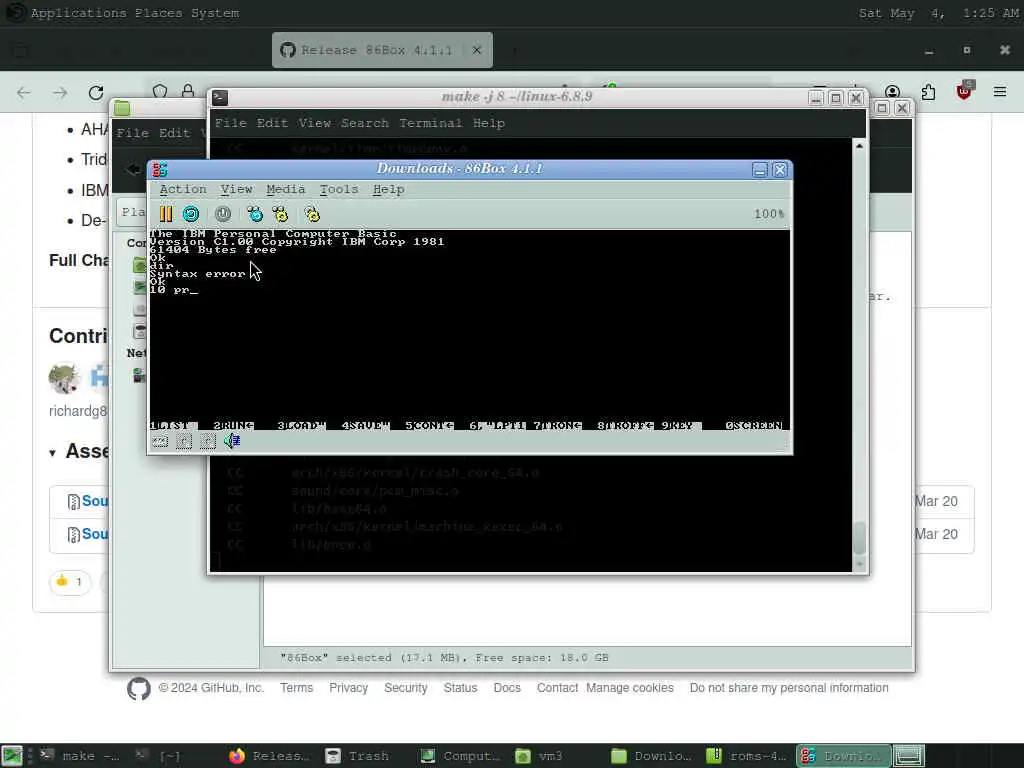Click the sound speaker icon in 86Box status bar
The width and height of the screenshot is (1024, 768).
tap(232, 441)
